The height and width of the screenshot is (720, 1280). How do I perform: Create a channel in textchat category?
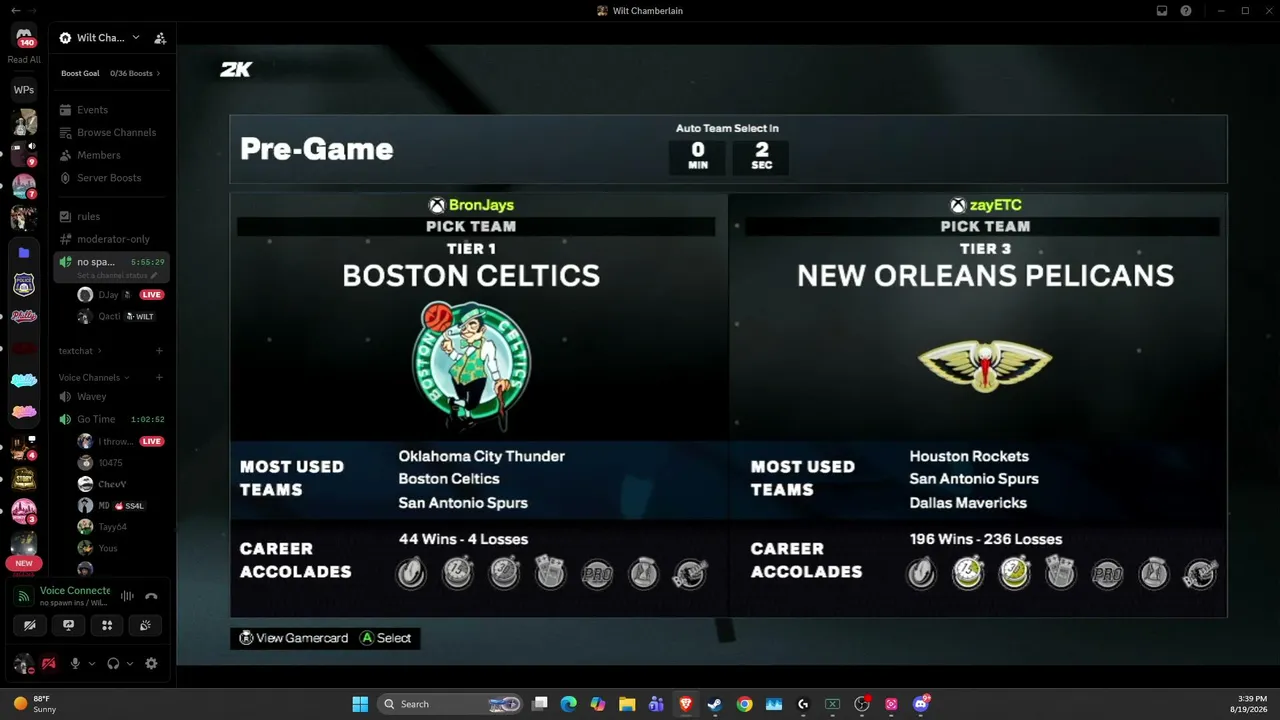[x=159, y=351]
